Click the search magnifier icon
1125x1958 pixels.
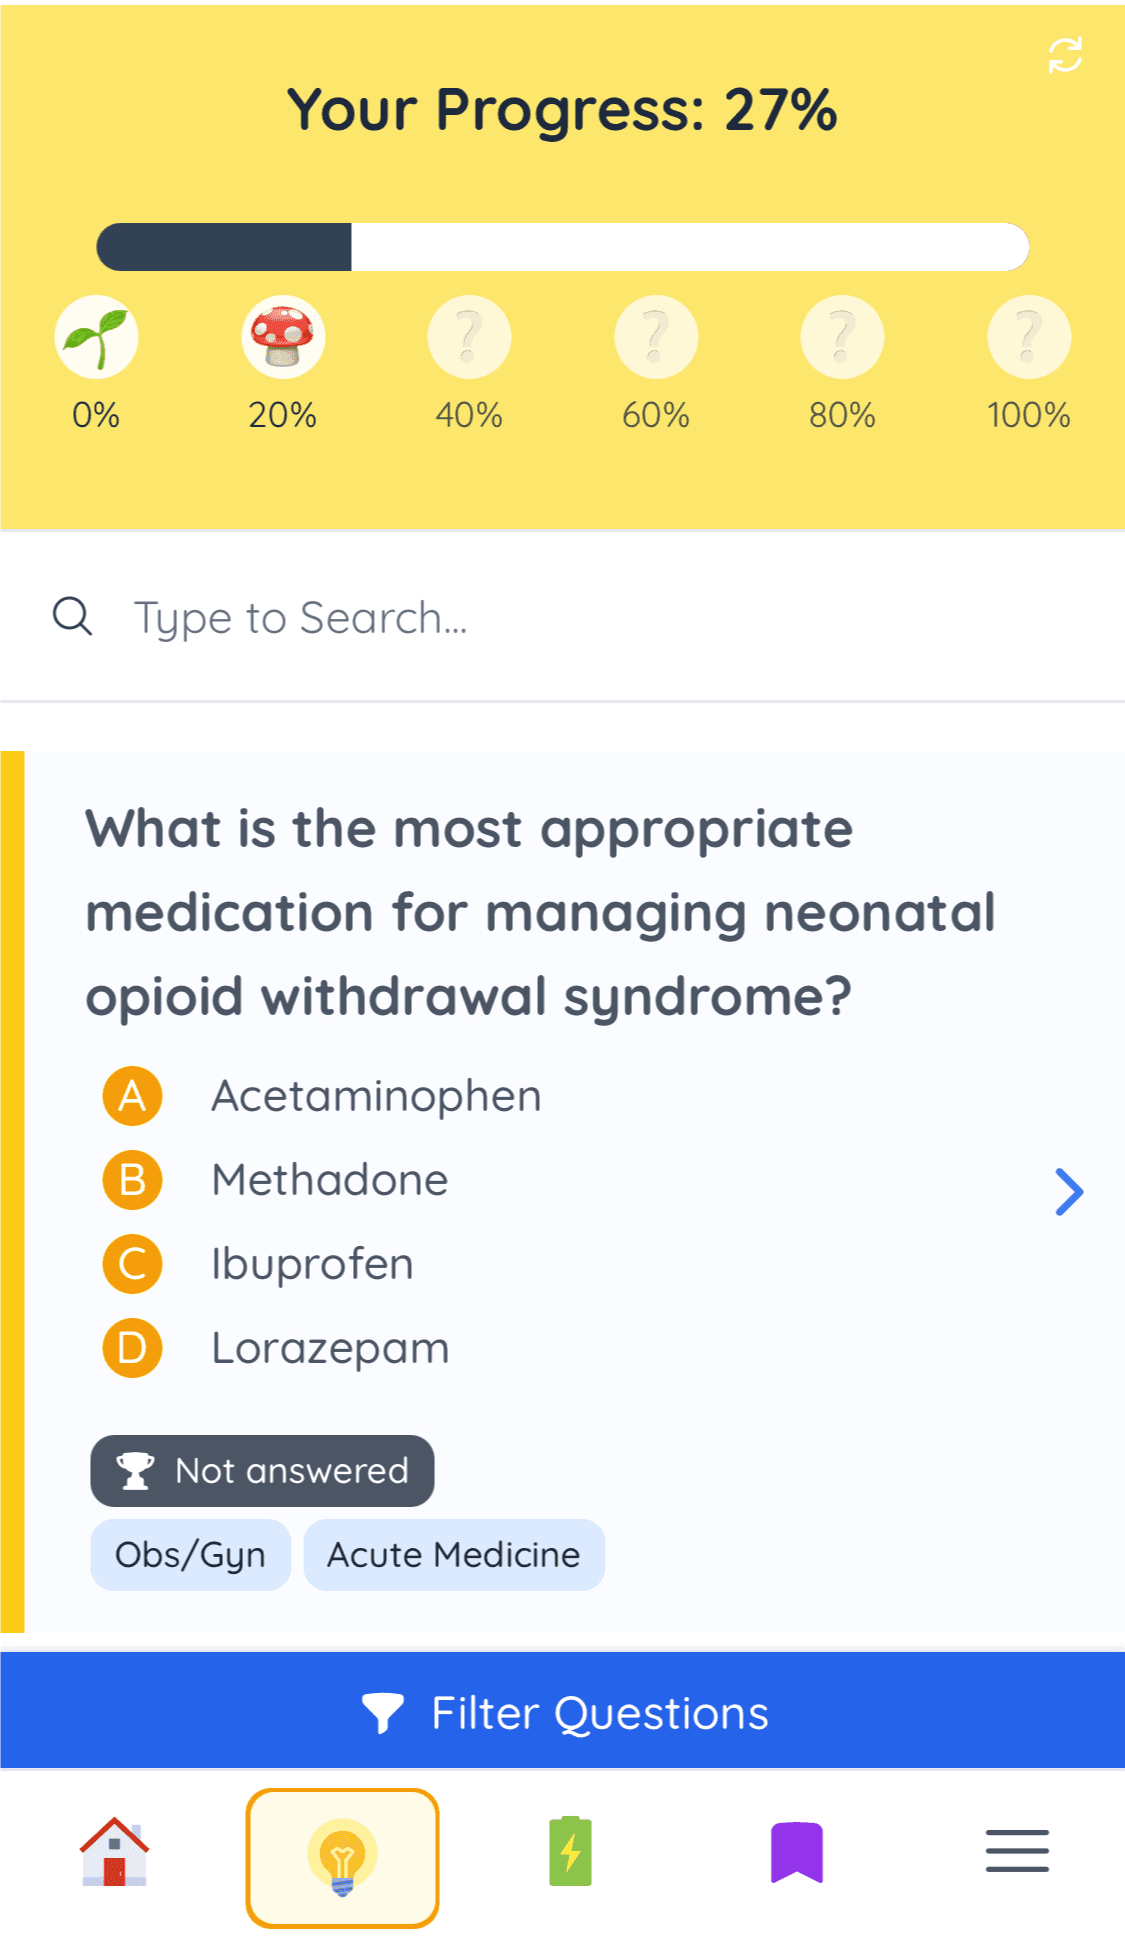pyautogui.click(x=73, y=617)
